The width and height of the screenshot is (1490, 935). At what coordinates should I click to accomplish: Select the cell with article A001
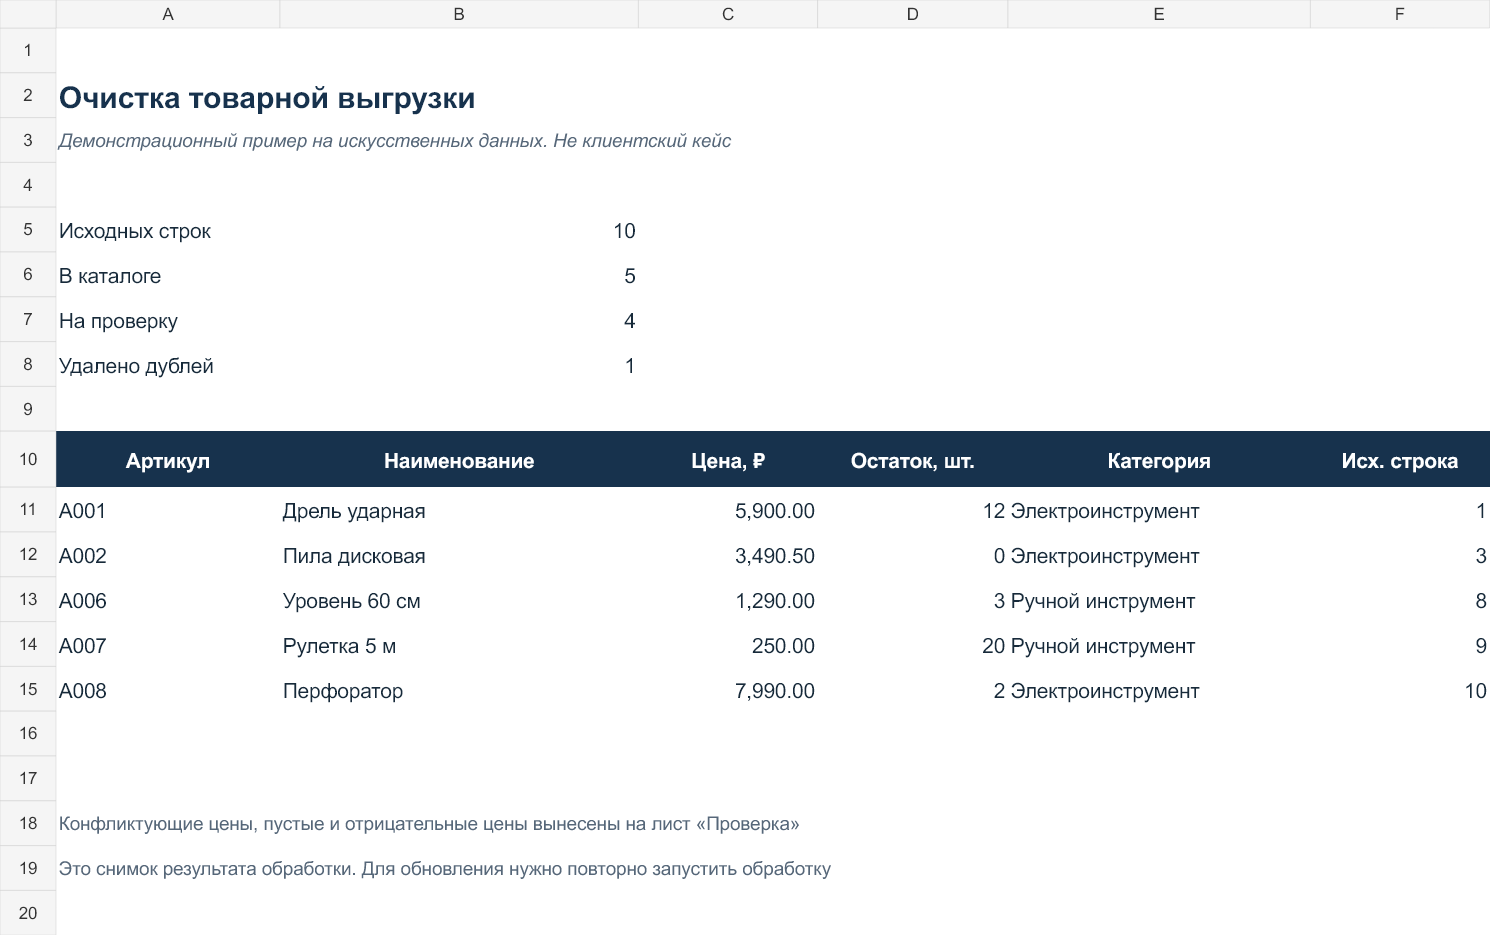(168, 511)
